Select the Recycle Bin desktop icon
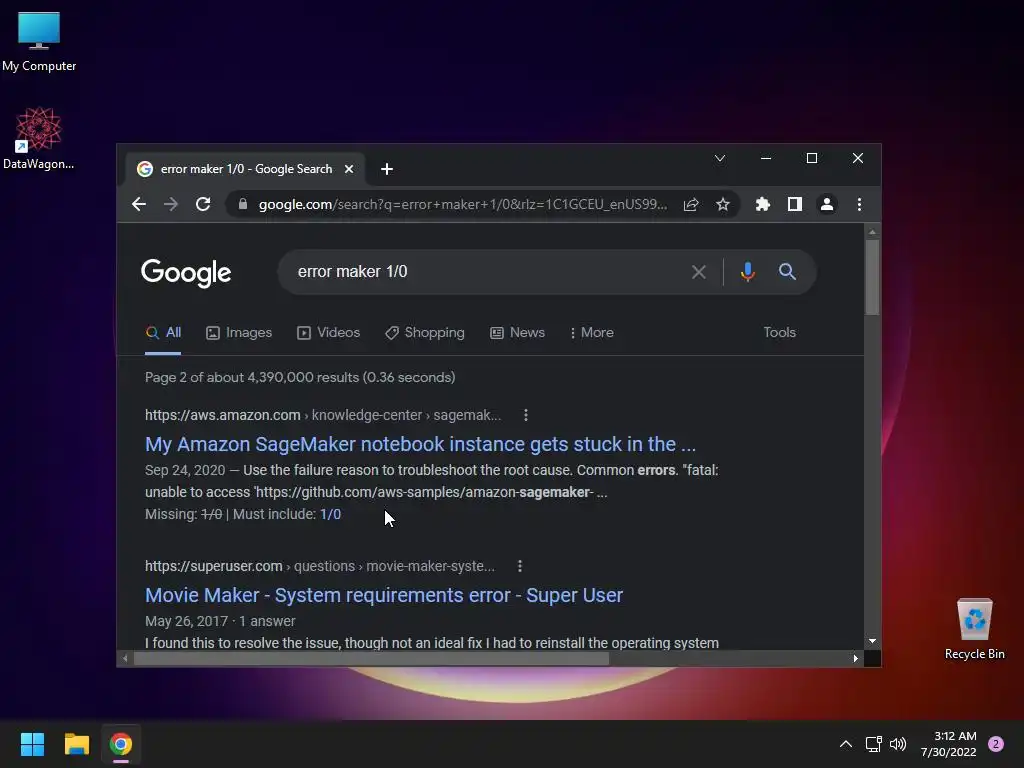1024x768 pixels. 974,629
